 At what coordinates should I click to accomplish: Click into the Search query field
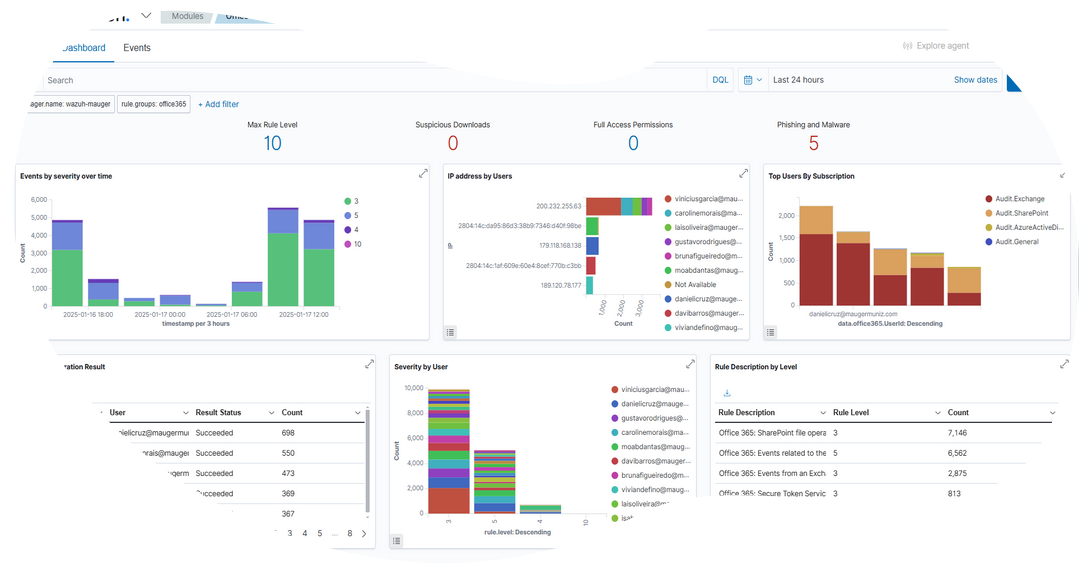(370, 80)
